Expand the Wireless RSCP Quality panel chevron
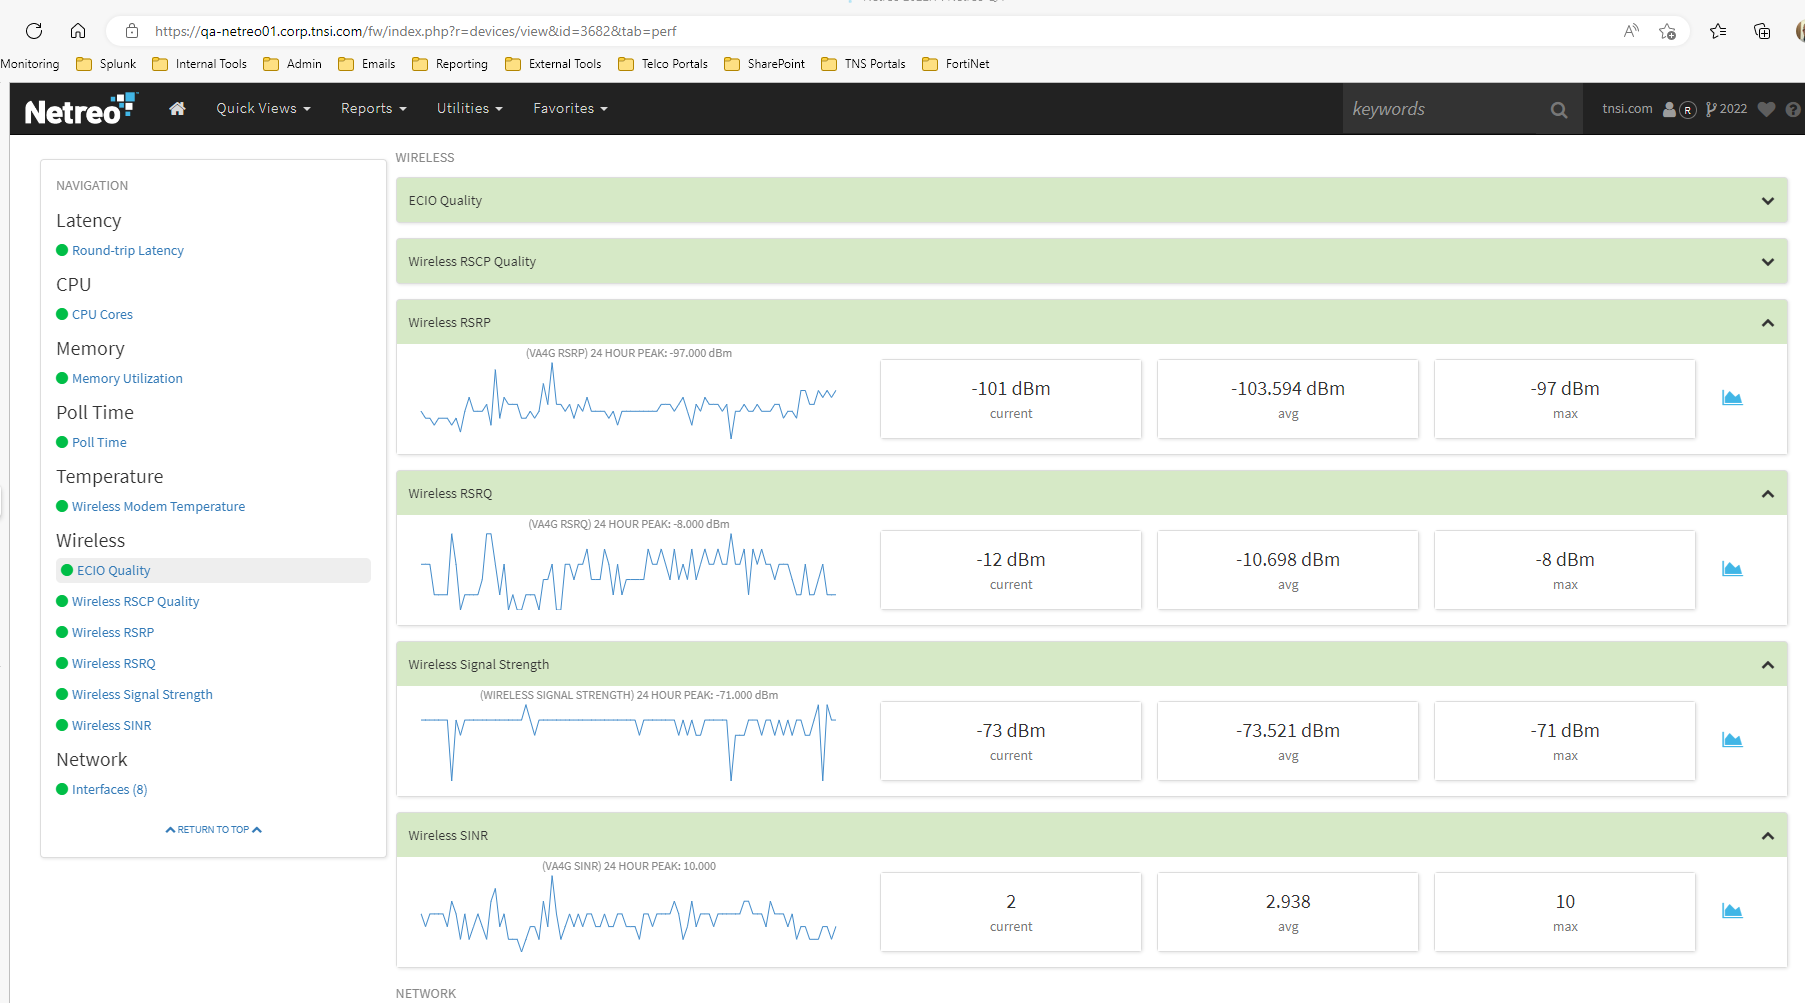This screenshot has width=1805, height=1003. 1767,262
